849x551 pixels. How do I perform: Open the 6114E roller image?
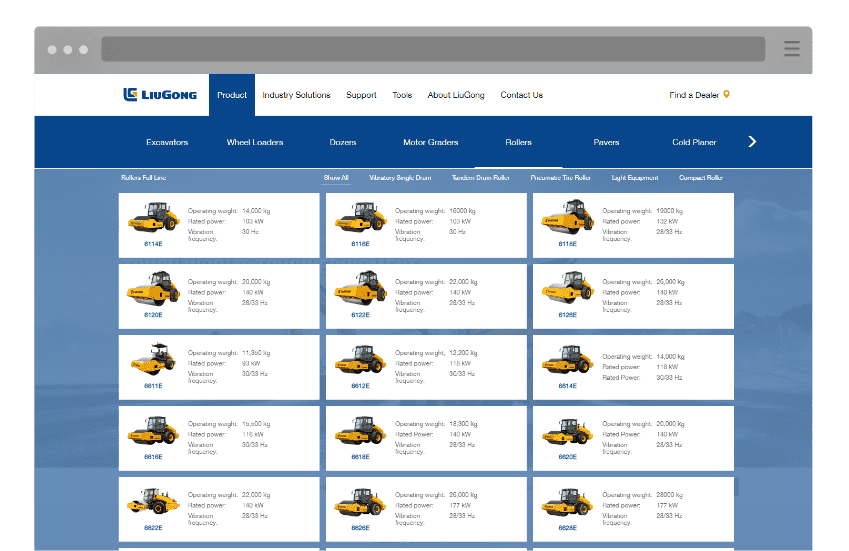154,217
